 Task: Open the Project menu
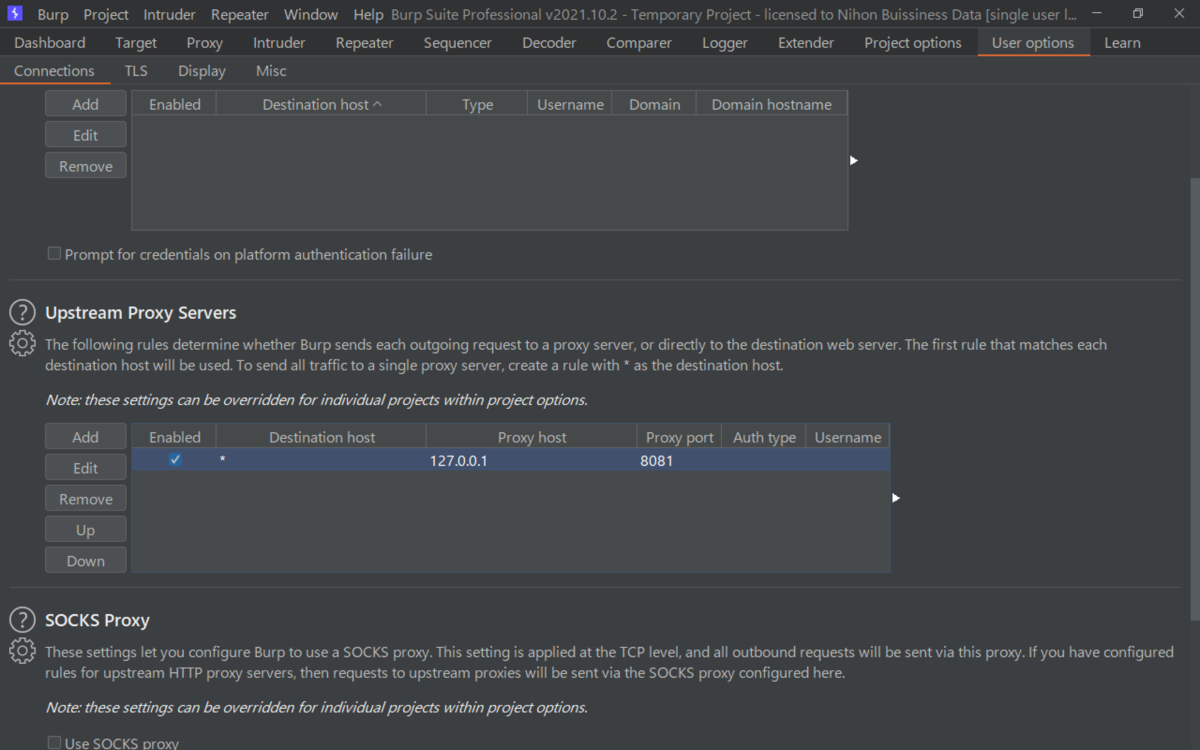click(106, 15)
